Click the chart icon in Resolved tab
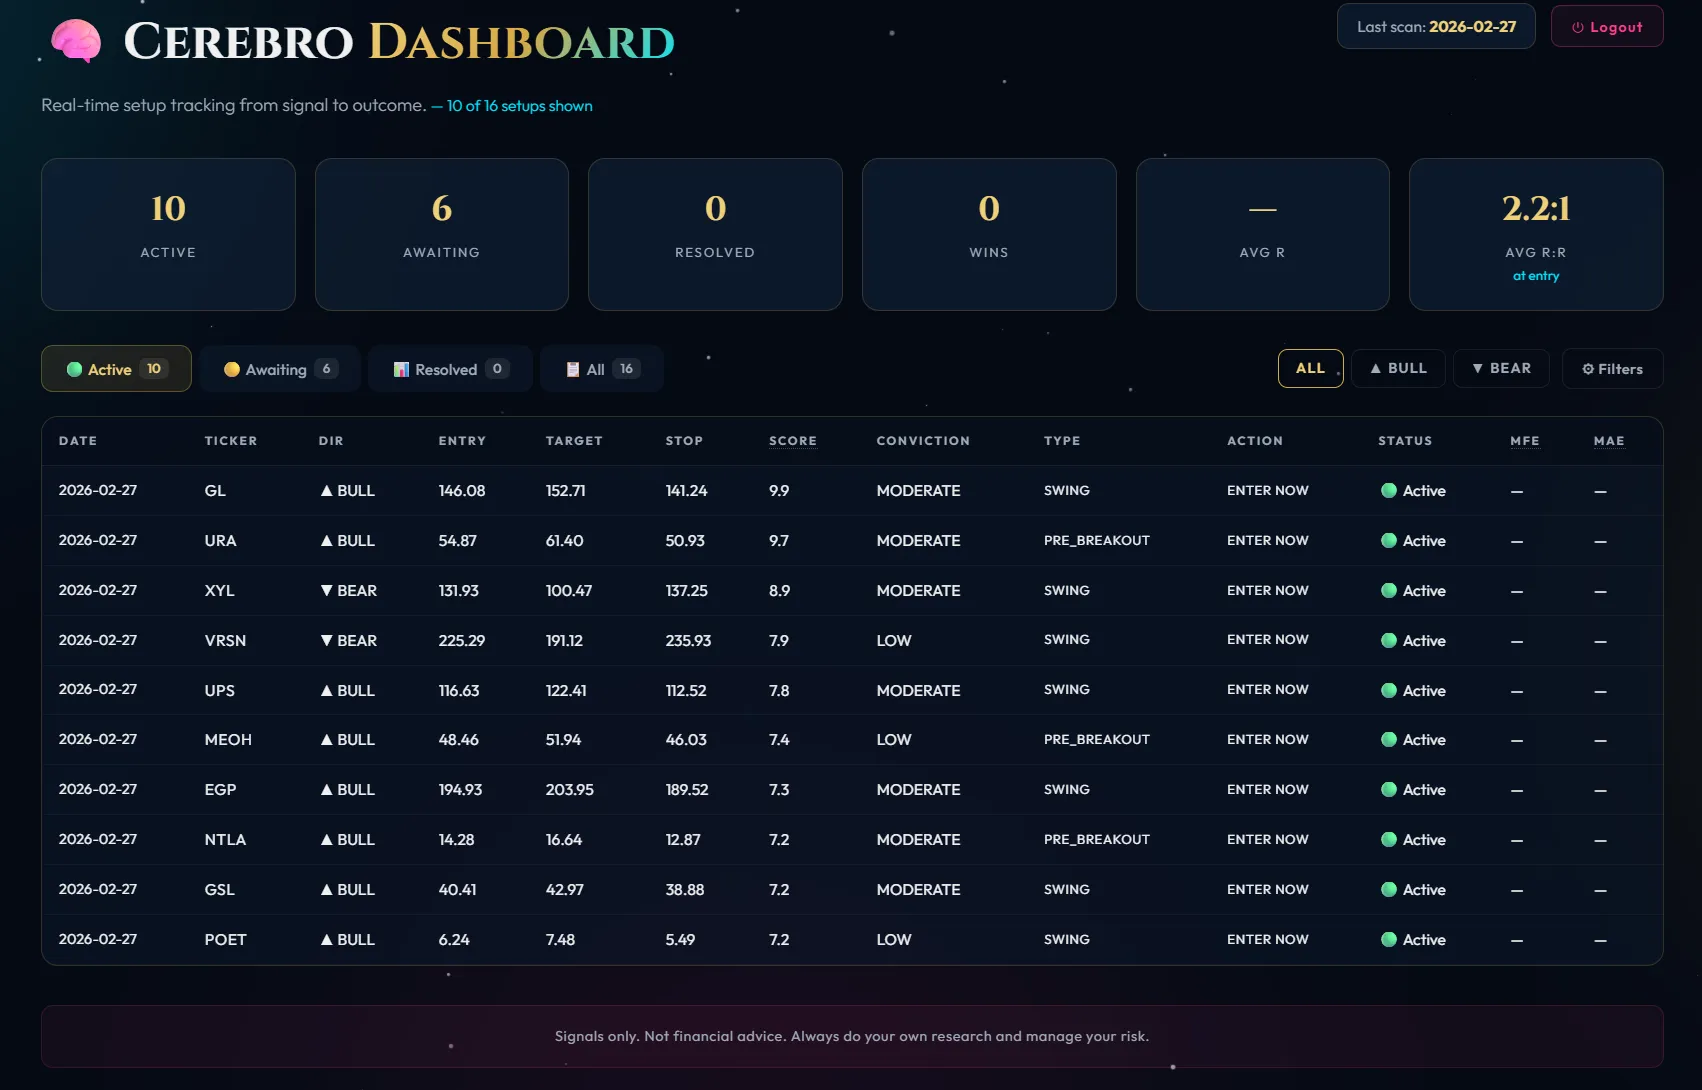This screenshot has width=1702, height=1090. (x=401, y=369)
